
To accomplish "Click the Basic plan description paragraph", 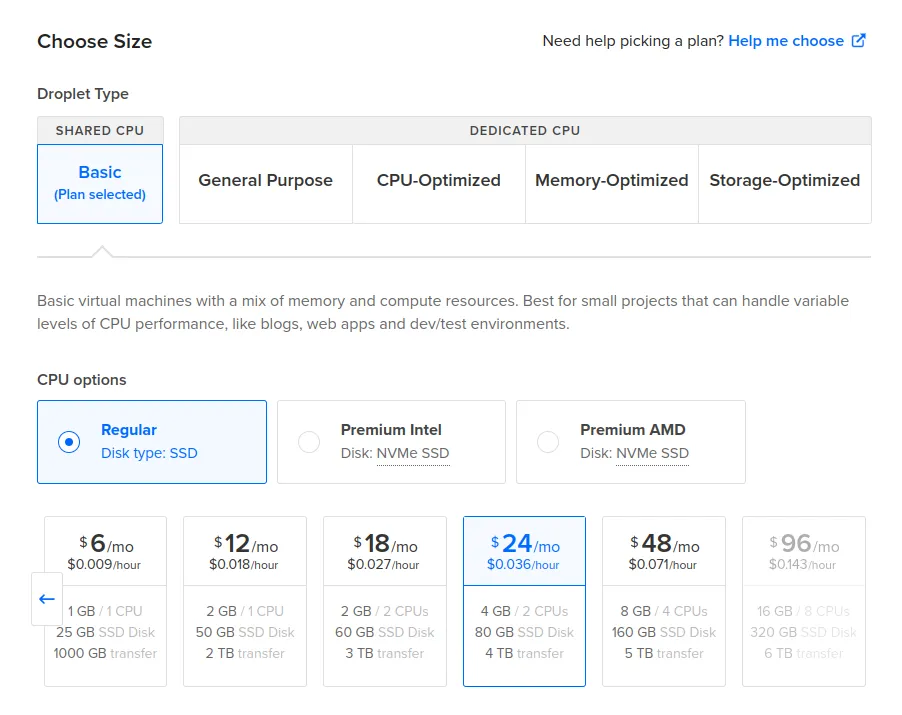I will coord(443,312).
